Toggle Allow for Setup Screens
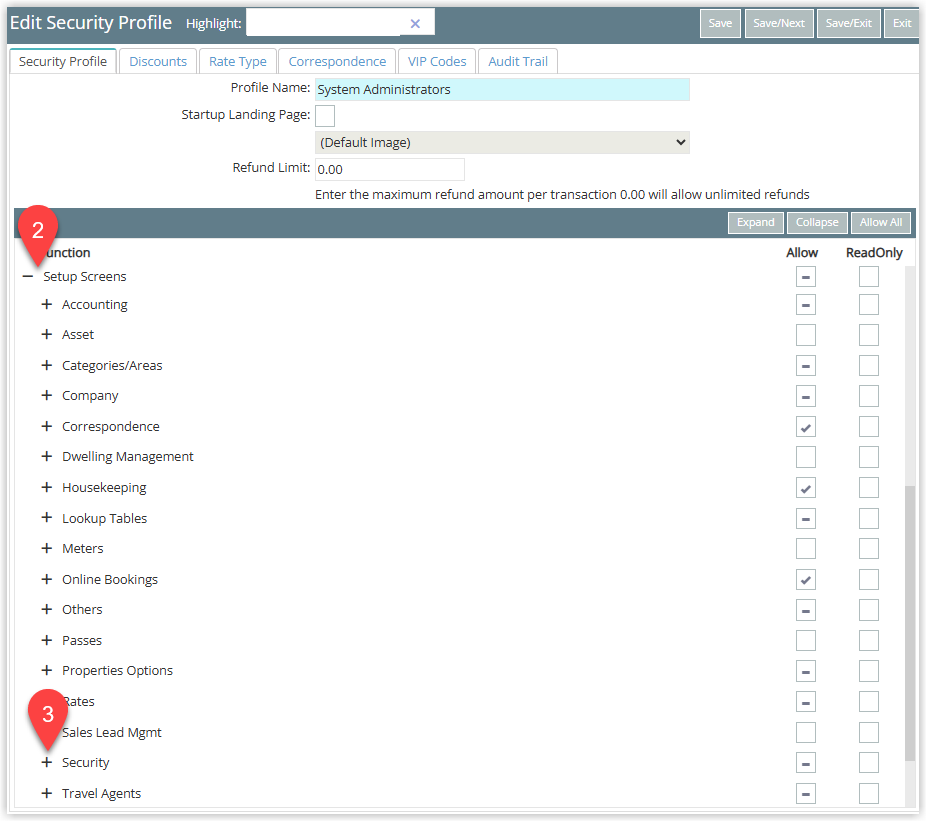Screen dimensions: 927x822 [805, 277]
